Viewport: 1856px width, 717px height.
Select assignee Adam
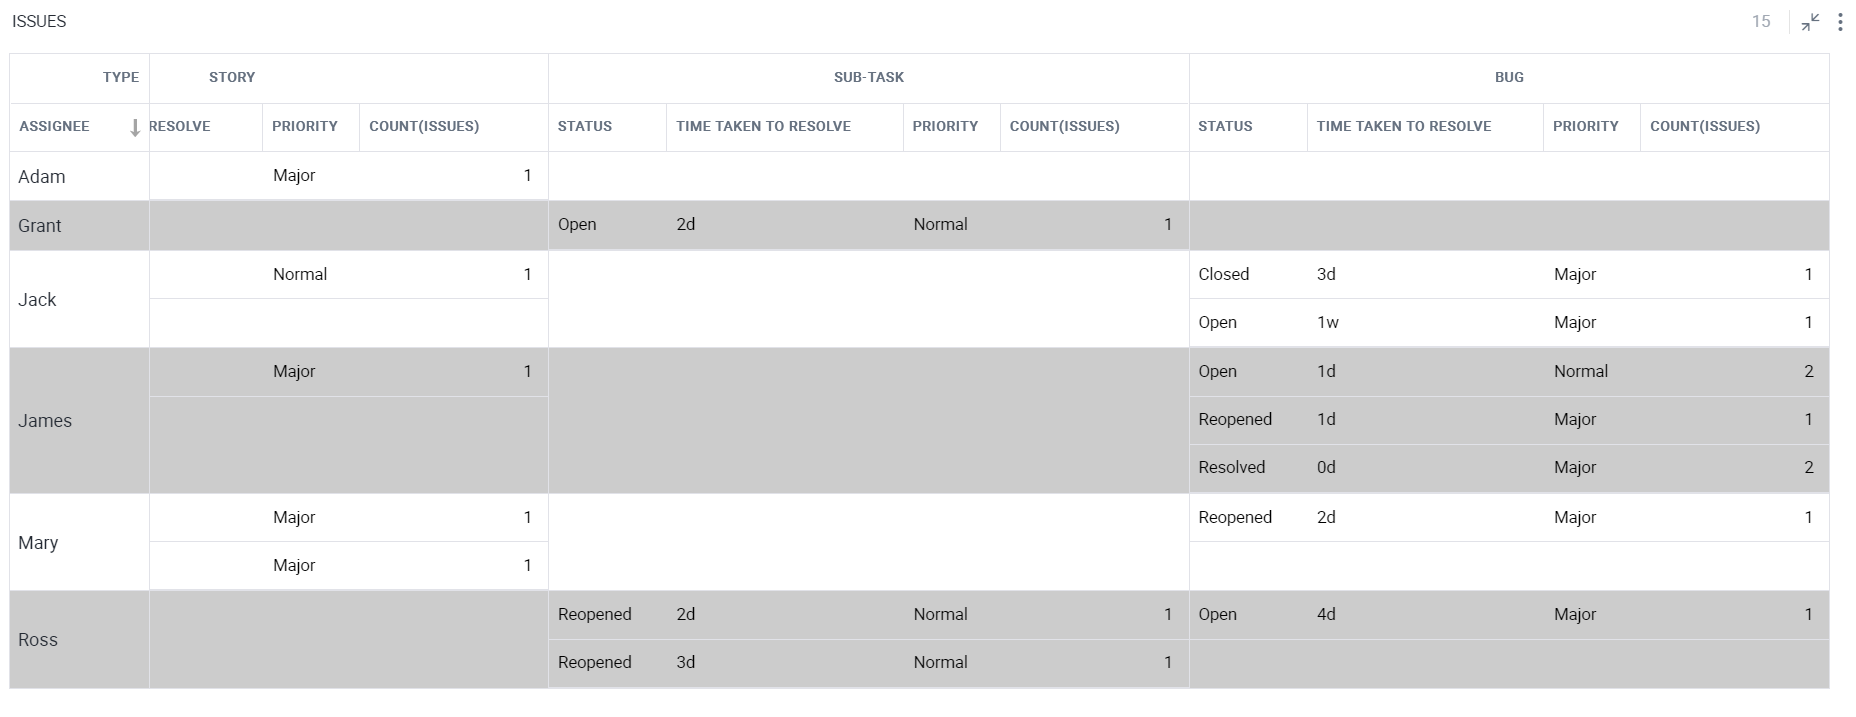42,176
